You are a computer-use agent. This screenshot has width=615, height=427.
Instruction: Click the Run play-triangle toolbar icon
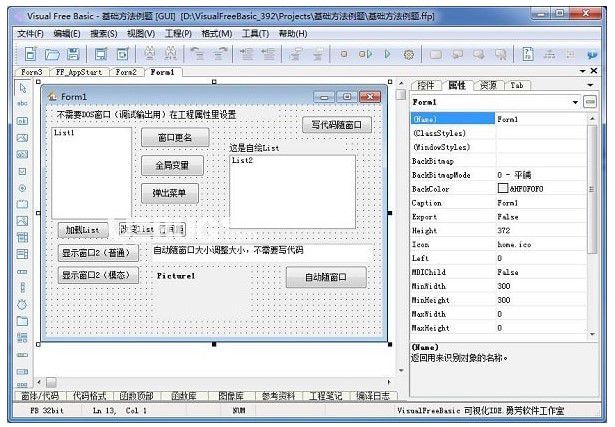coord(388,54)
